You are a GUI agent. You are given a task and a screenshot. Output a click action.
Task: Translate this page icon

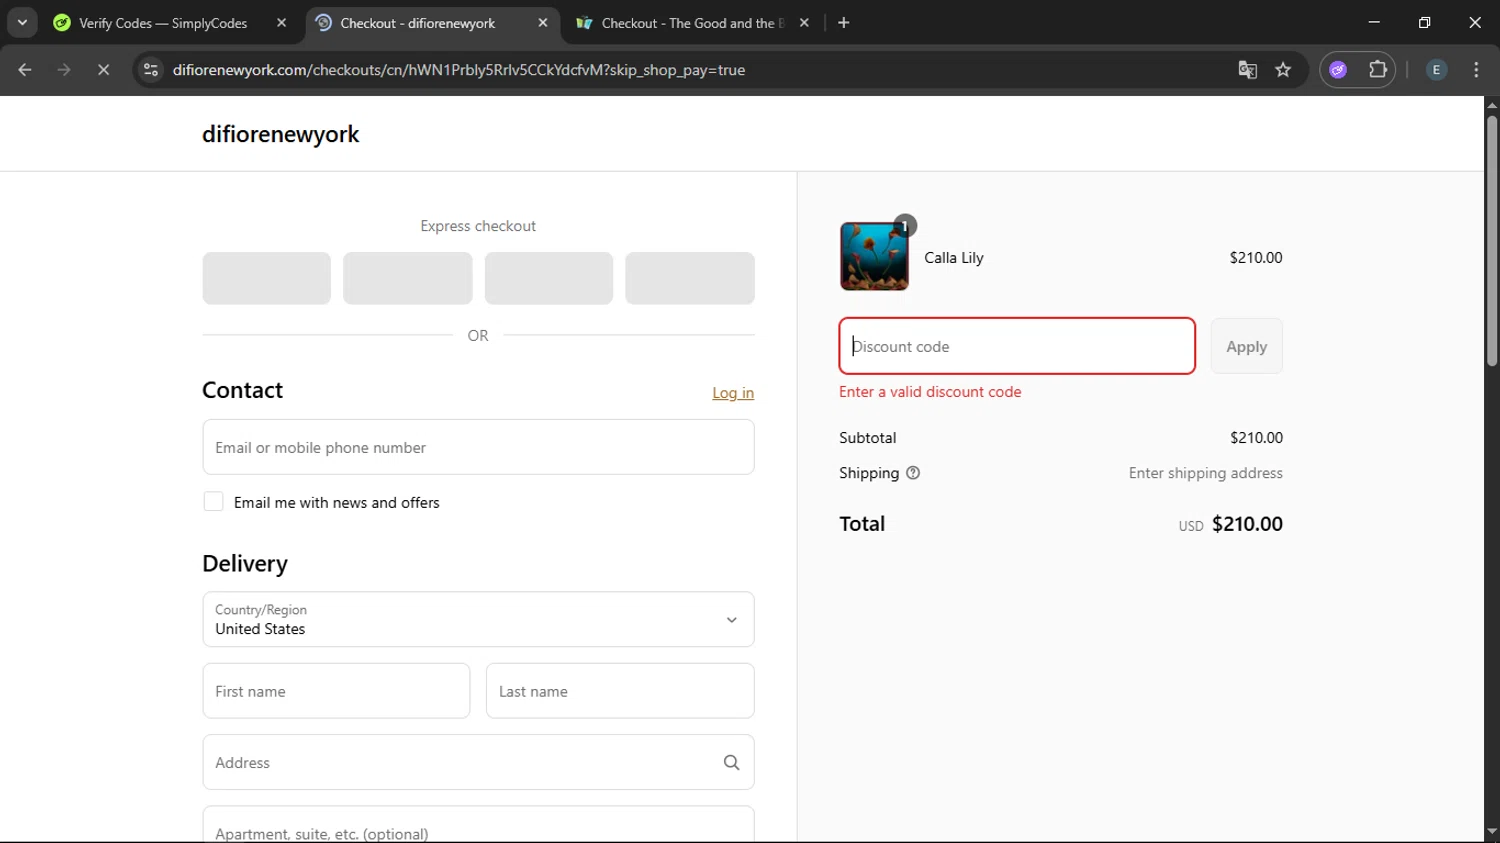[x=1247, y=70]
